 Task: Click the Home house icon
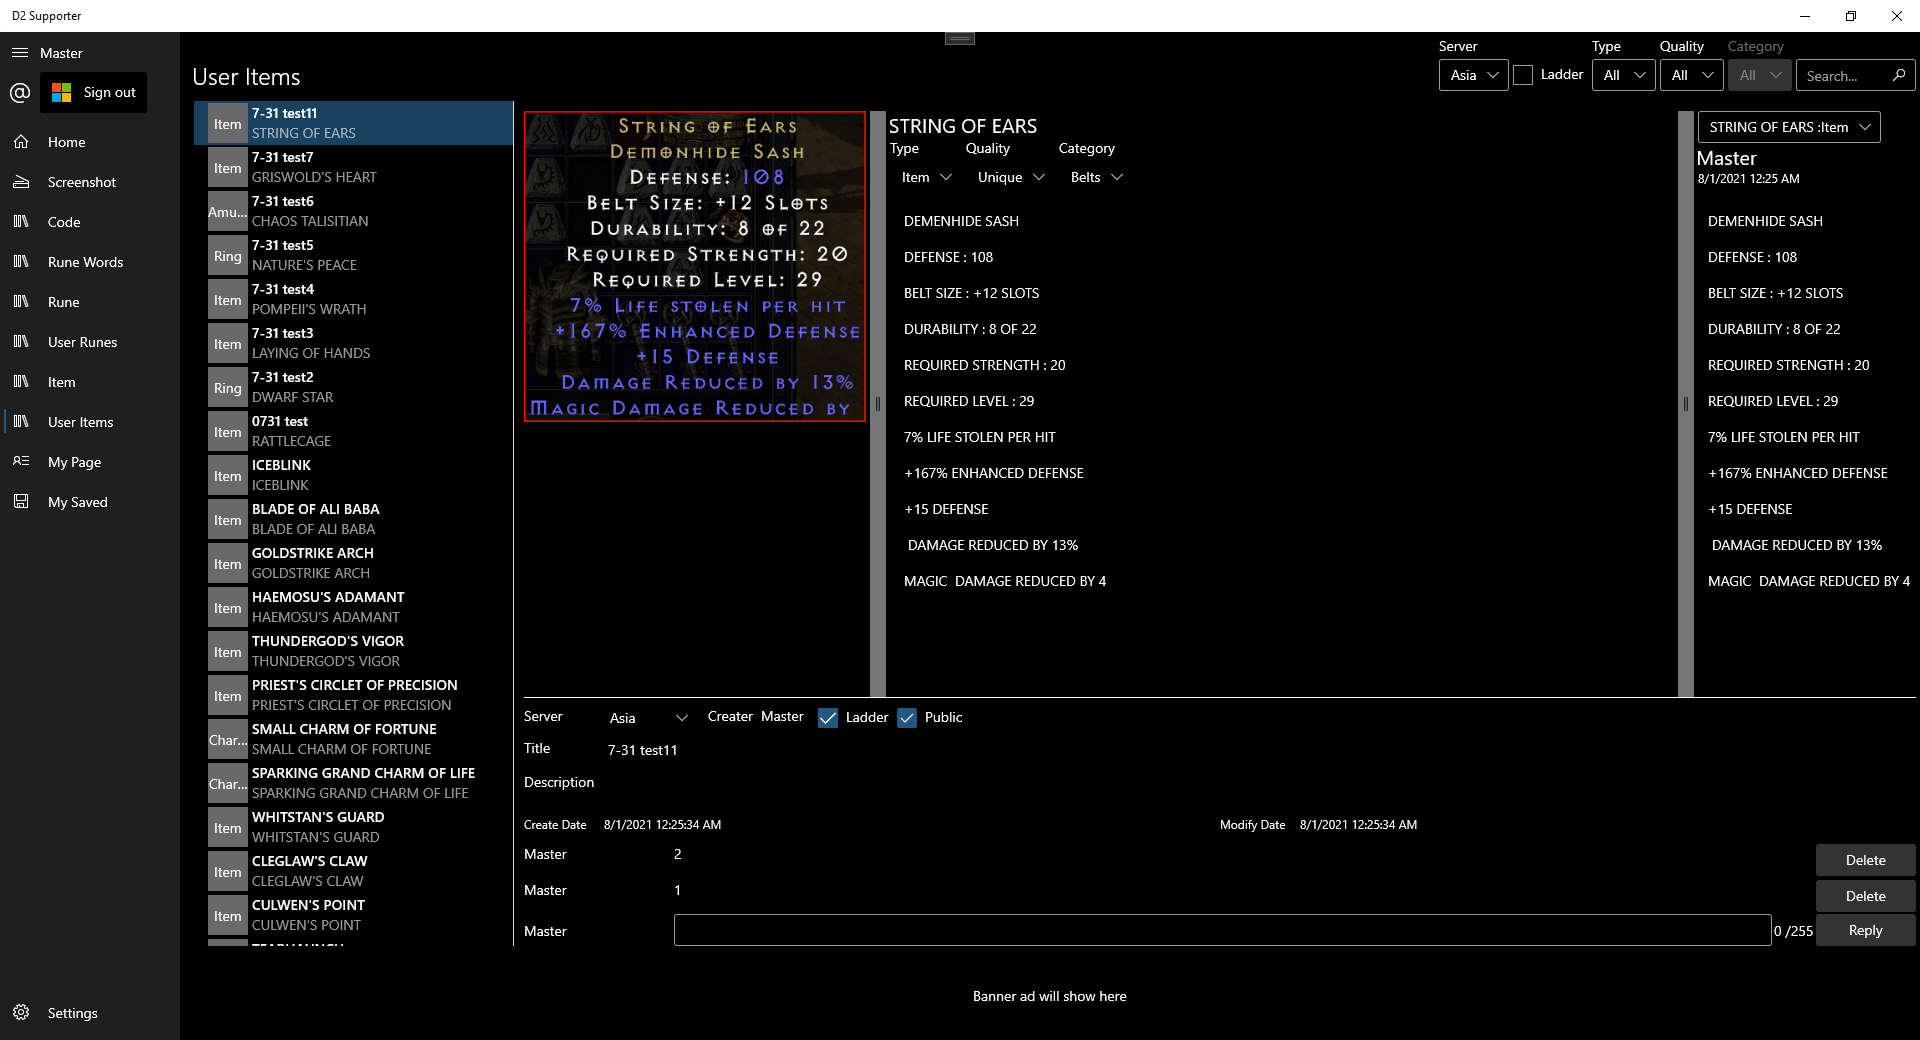click(21, 142)
